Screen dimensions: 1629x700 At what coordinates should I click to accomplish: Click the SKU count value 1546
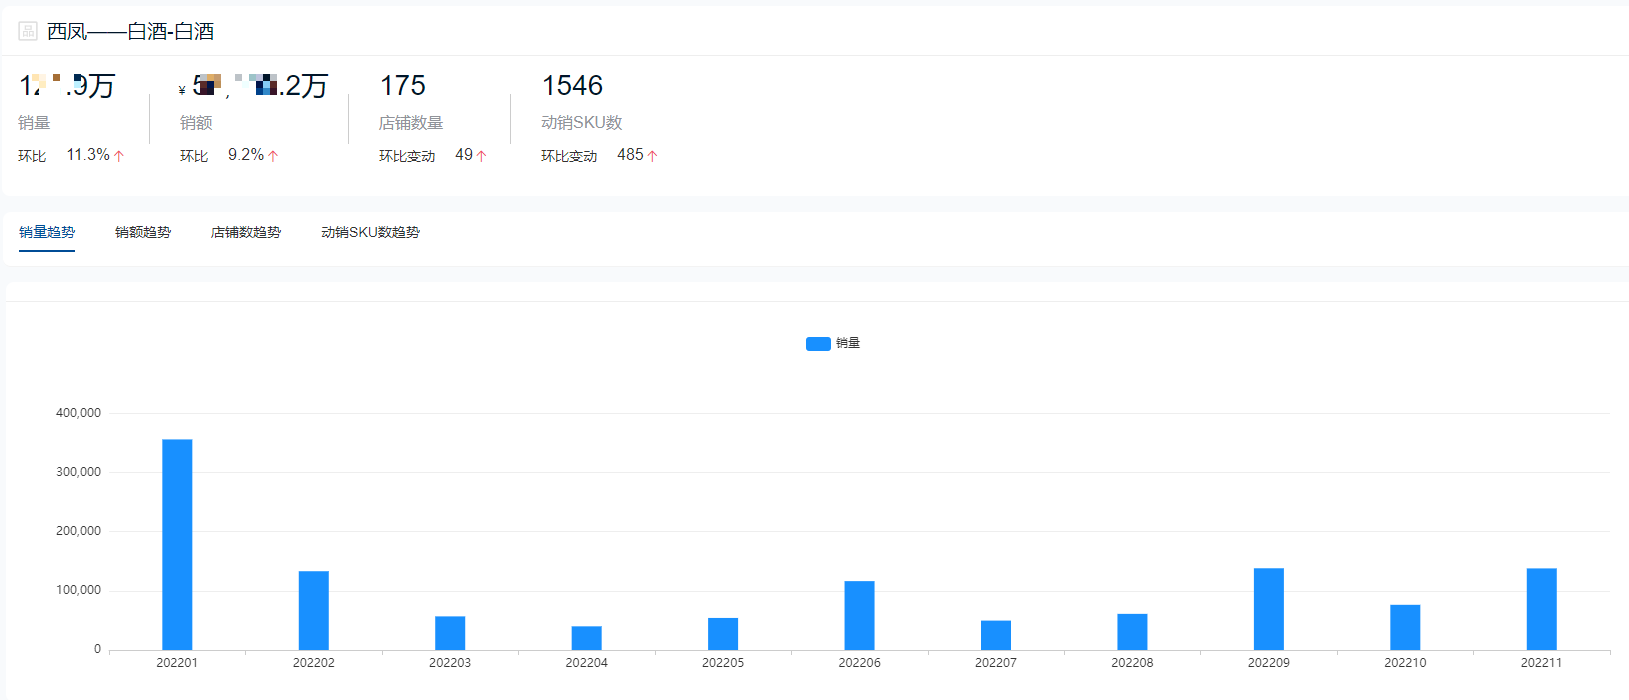[x=572, y=86]
